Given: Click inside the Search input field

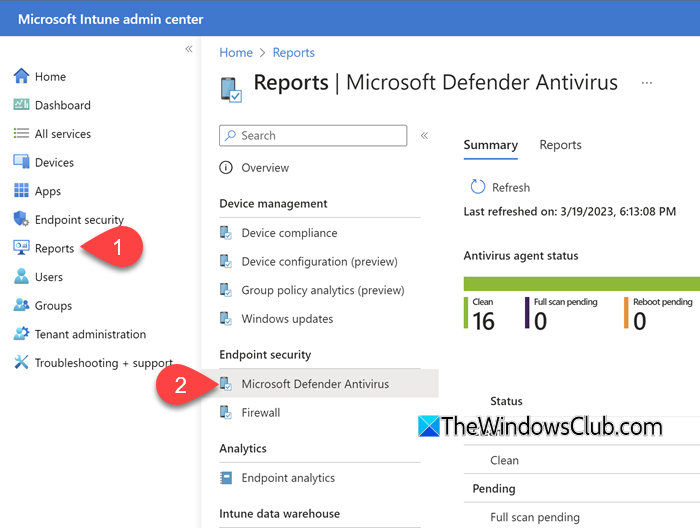Looking at the screenshot, I should point(313,135).
